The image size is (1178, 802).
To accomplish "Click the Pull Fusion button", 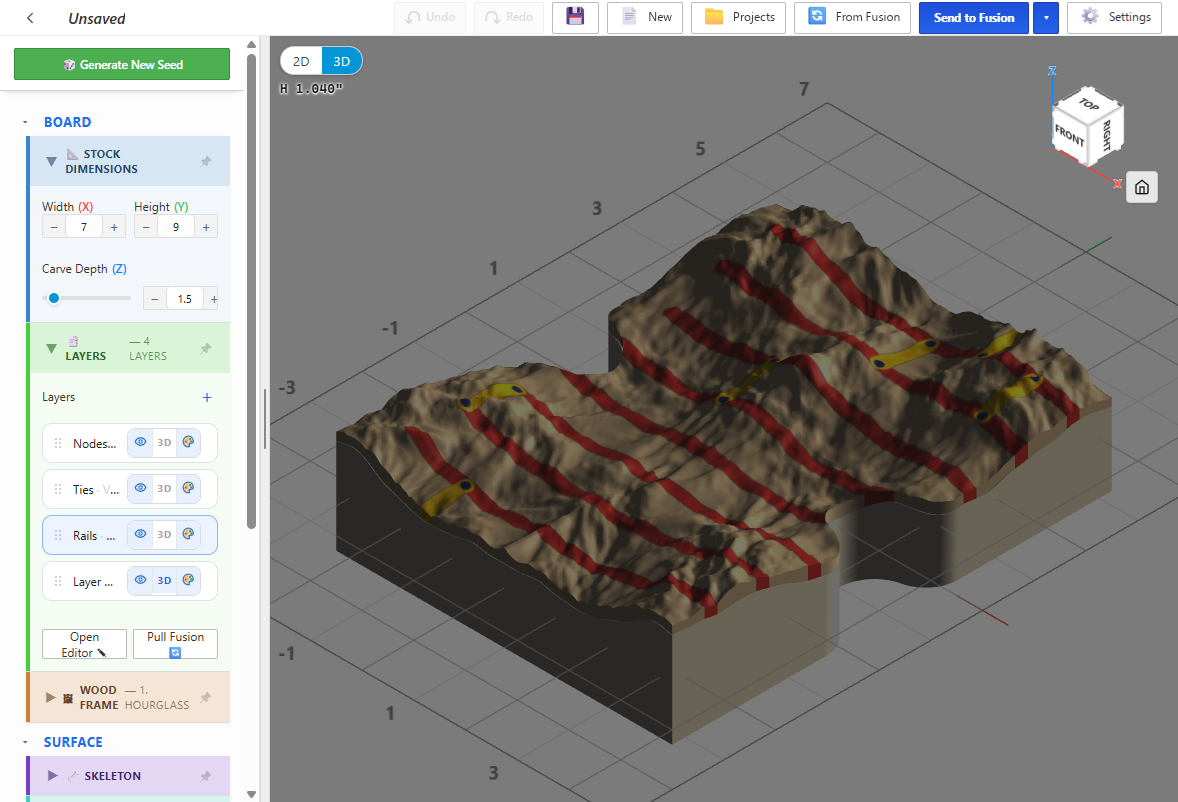I will [175, 644].
